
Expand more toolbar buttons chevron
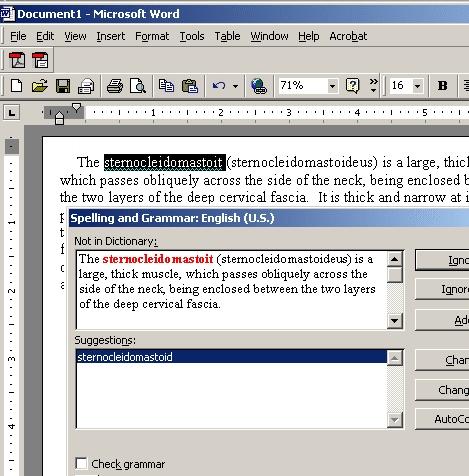[374, 85]
